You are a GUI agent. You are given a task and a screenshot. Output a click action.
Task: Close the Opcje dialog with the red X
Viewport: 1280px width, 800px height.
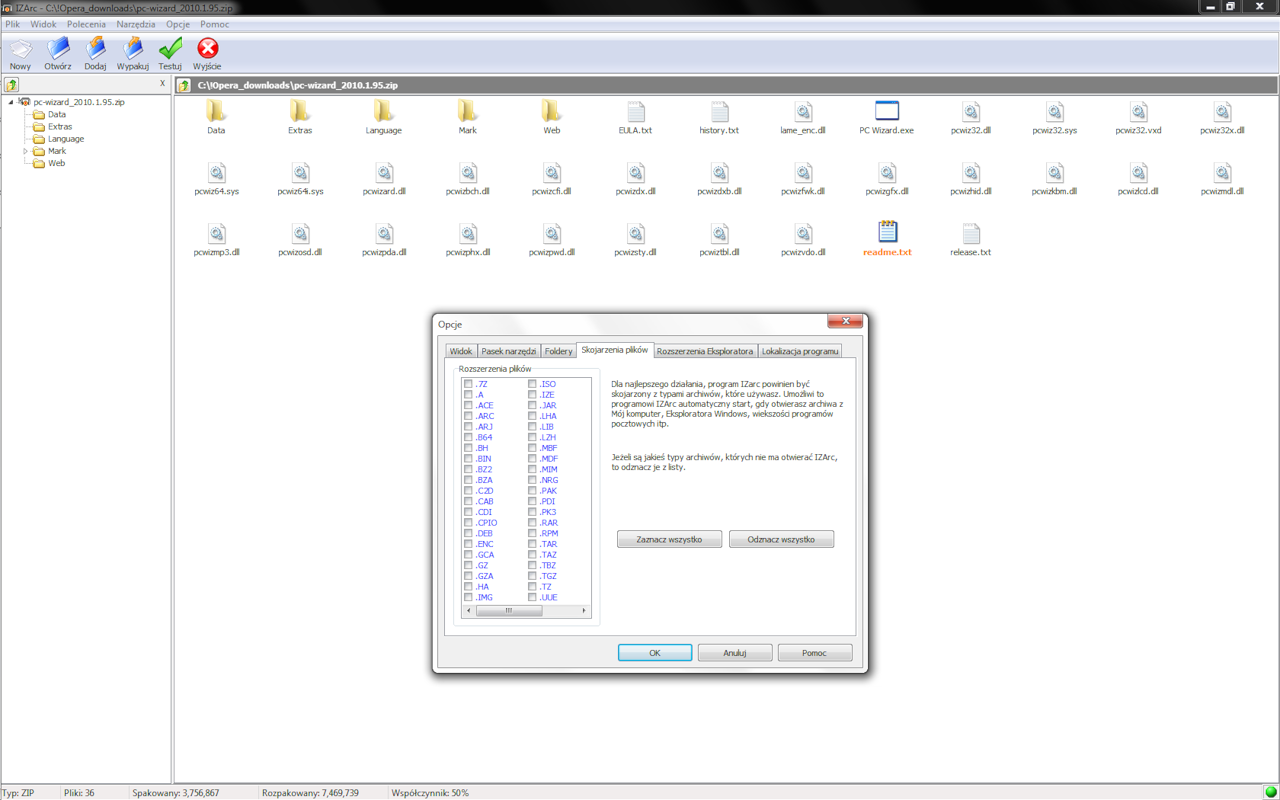point(845,321)
